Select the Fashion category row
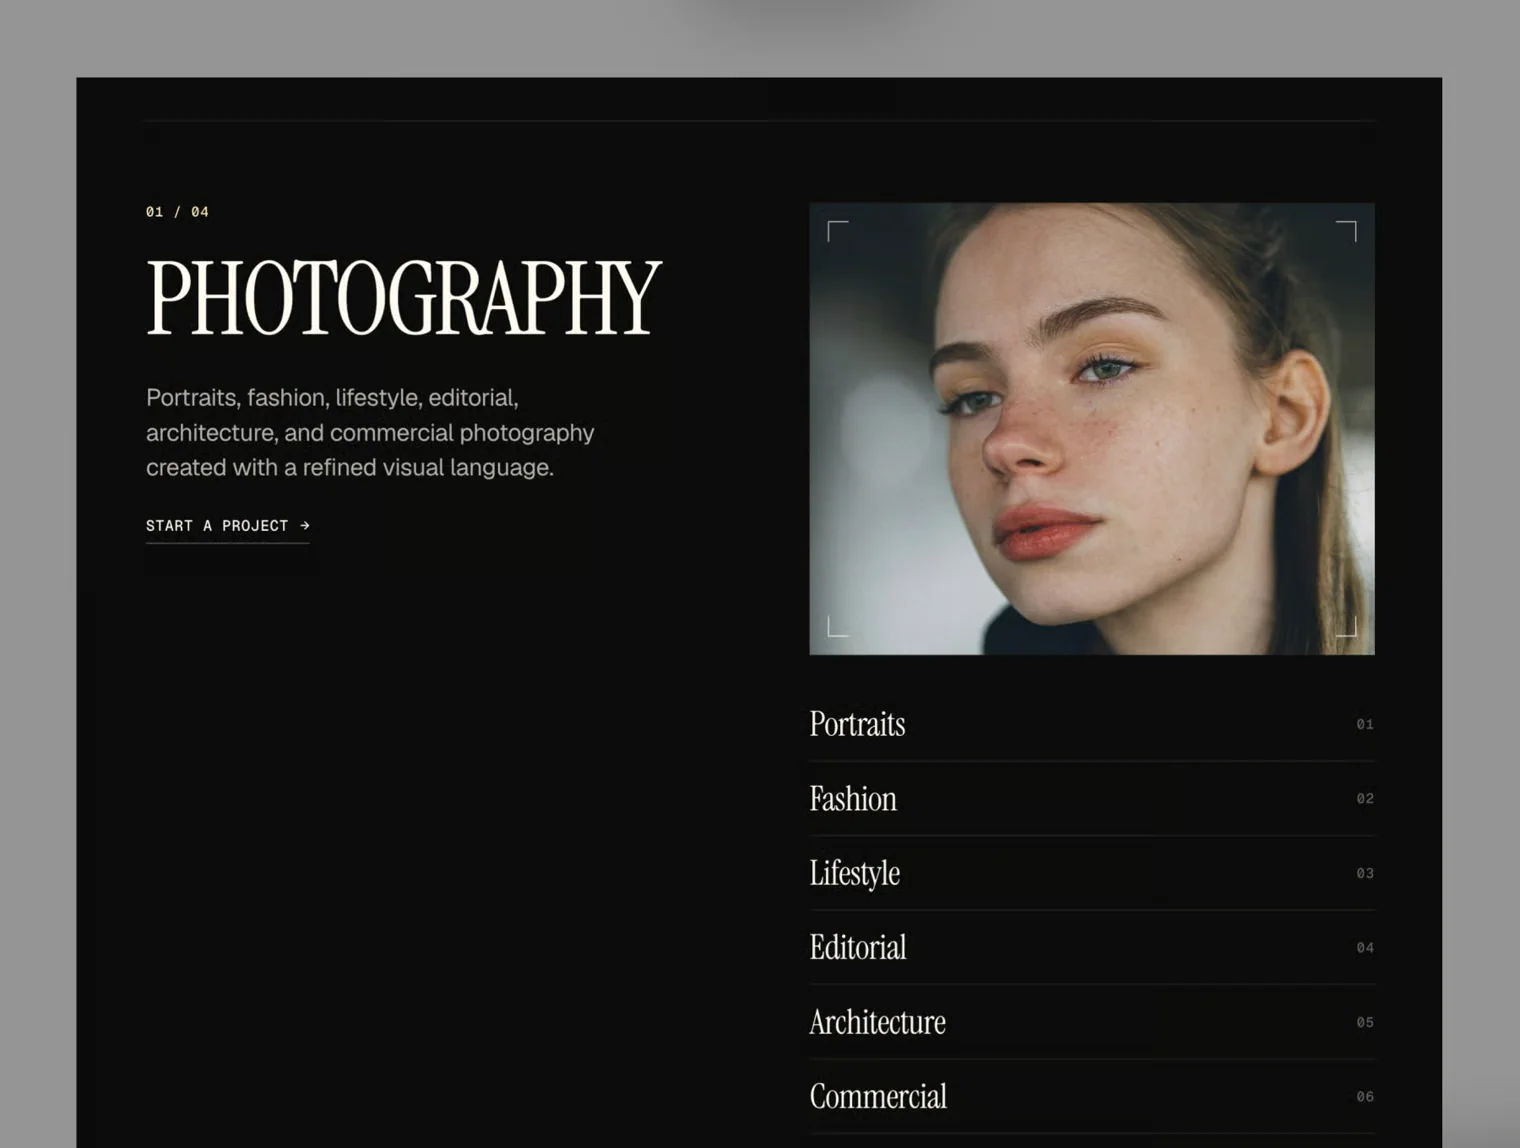Viewport: 1520px width, 1148px height. 1092,799
